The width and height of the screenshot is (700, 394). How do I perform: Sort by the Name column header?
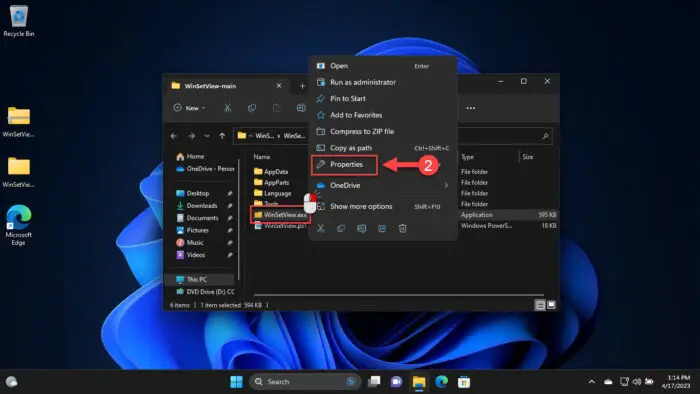[262, 157]
